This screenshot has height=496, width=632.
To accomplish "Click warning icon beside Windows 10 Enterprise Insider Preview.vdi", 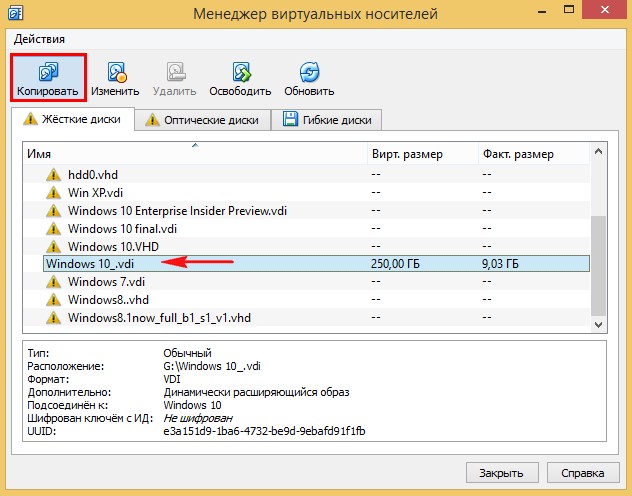I will 53,211.
